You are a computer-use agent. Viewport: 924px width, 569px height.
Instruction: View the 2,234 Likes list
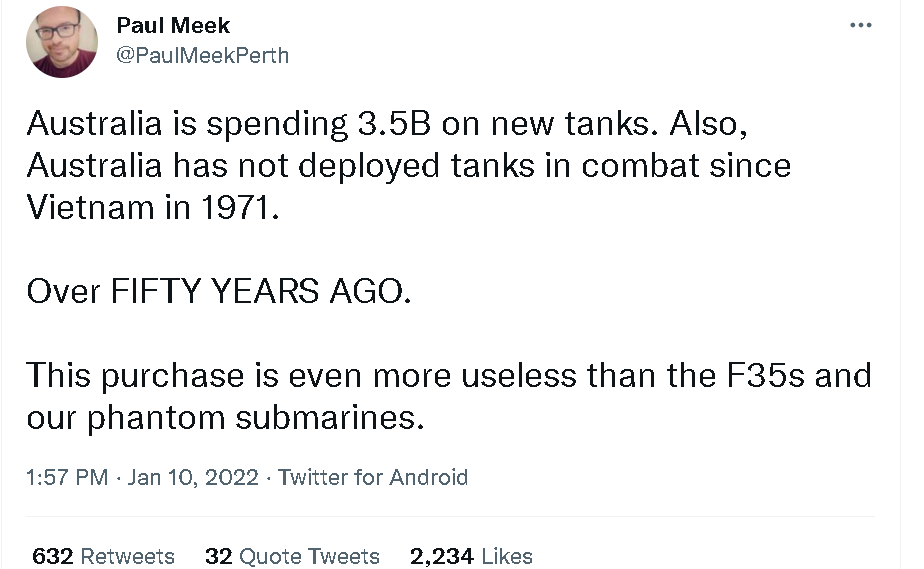click(471, 556)
